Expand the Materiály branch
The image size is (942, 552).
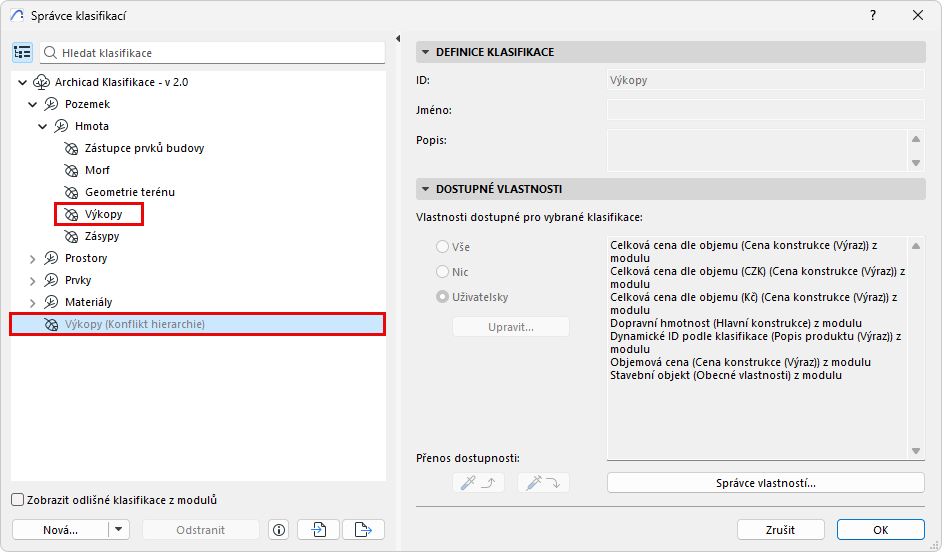click(33, 303)
